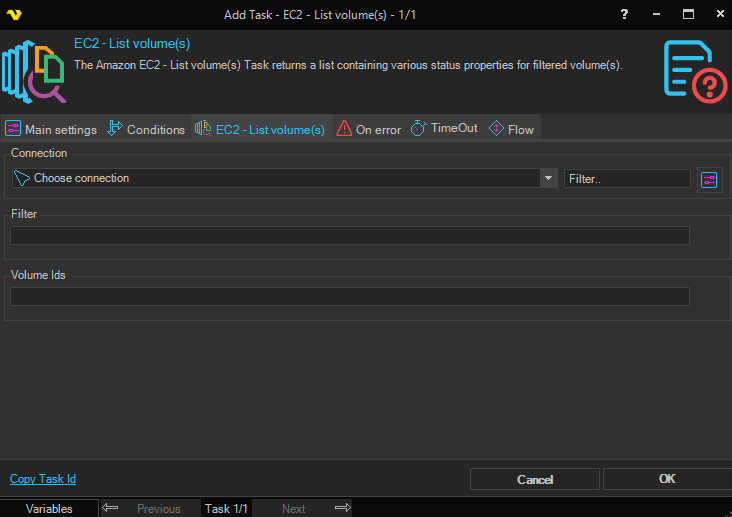Screen dimensions: 732x517
Task: Expand the Choose connection dropdown arrow
Action: pos(548,179)
